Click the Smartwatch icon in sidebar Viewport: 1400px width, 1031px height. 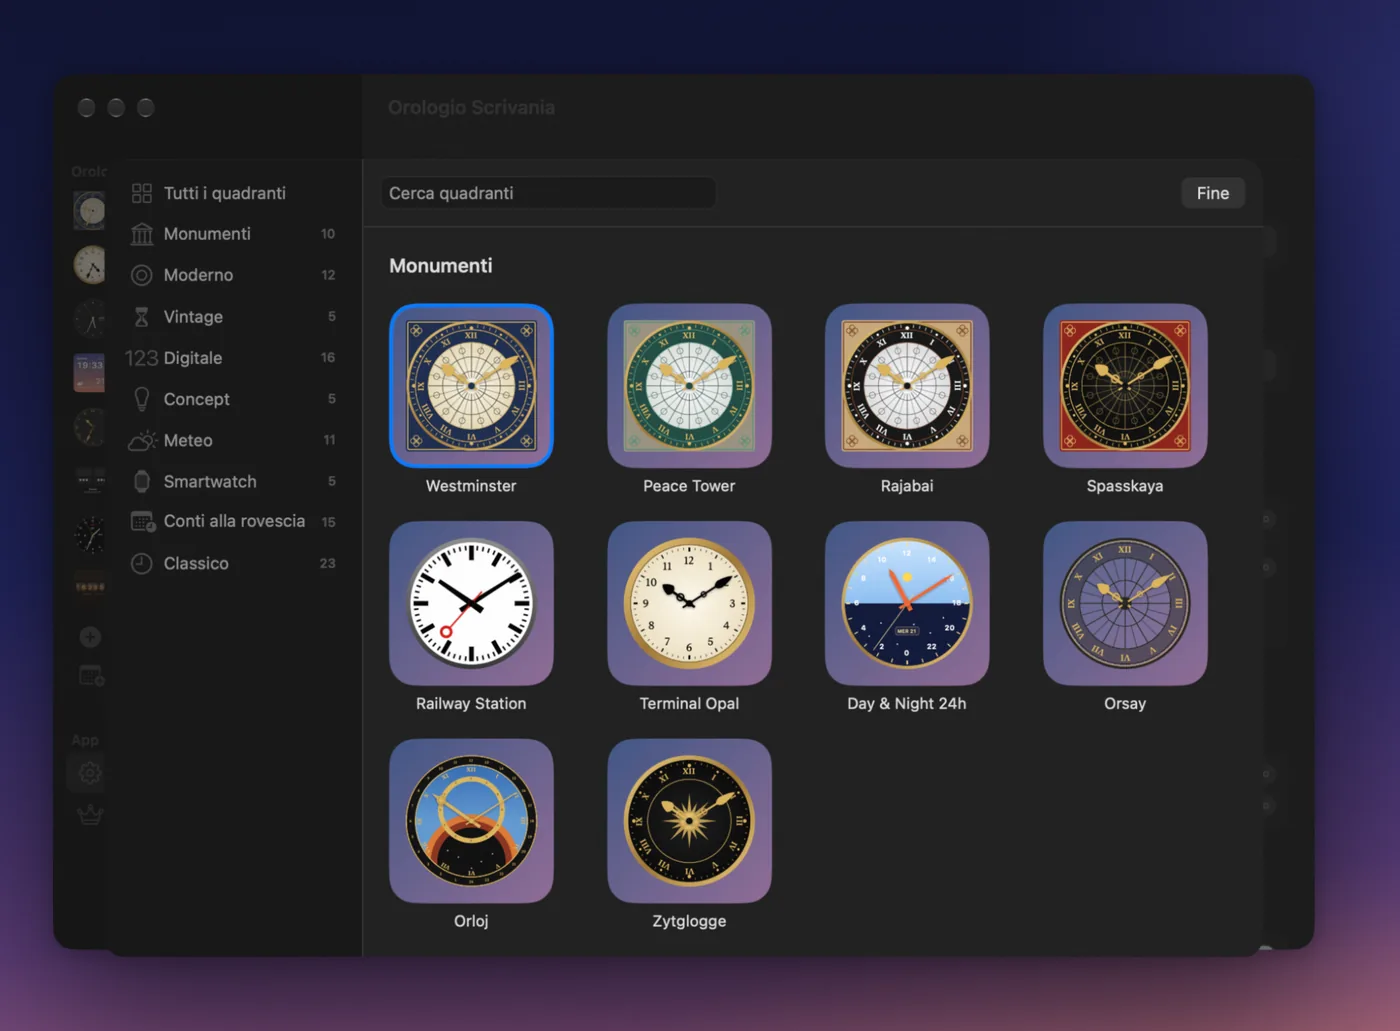point(142,481)
